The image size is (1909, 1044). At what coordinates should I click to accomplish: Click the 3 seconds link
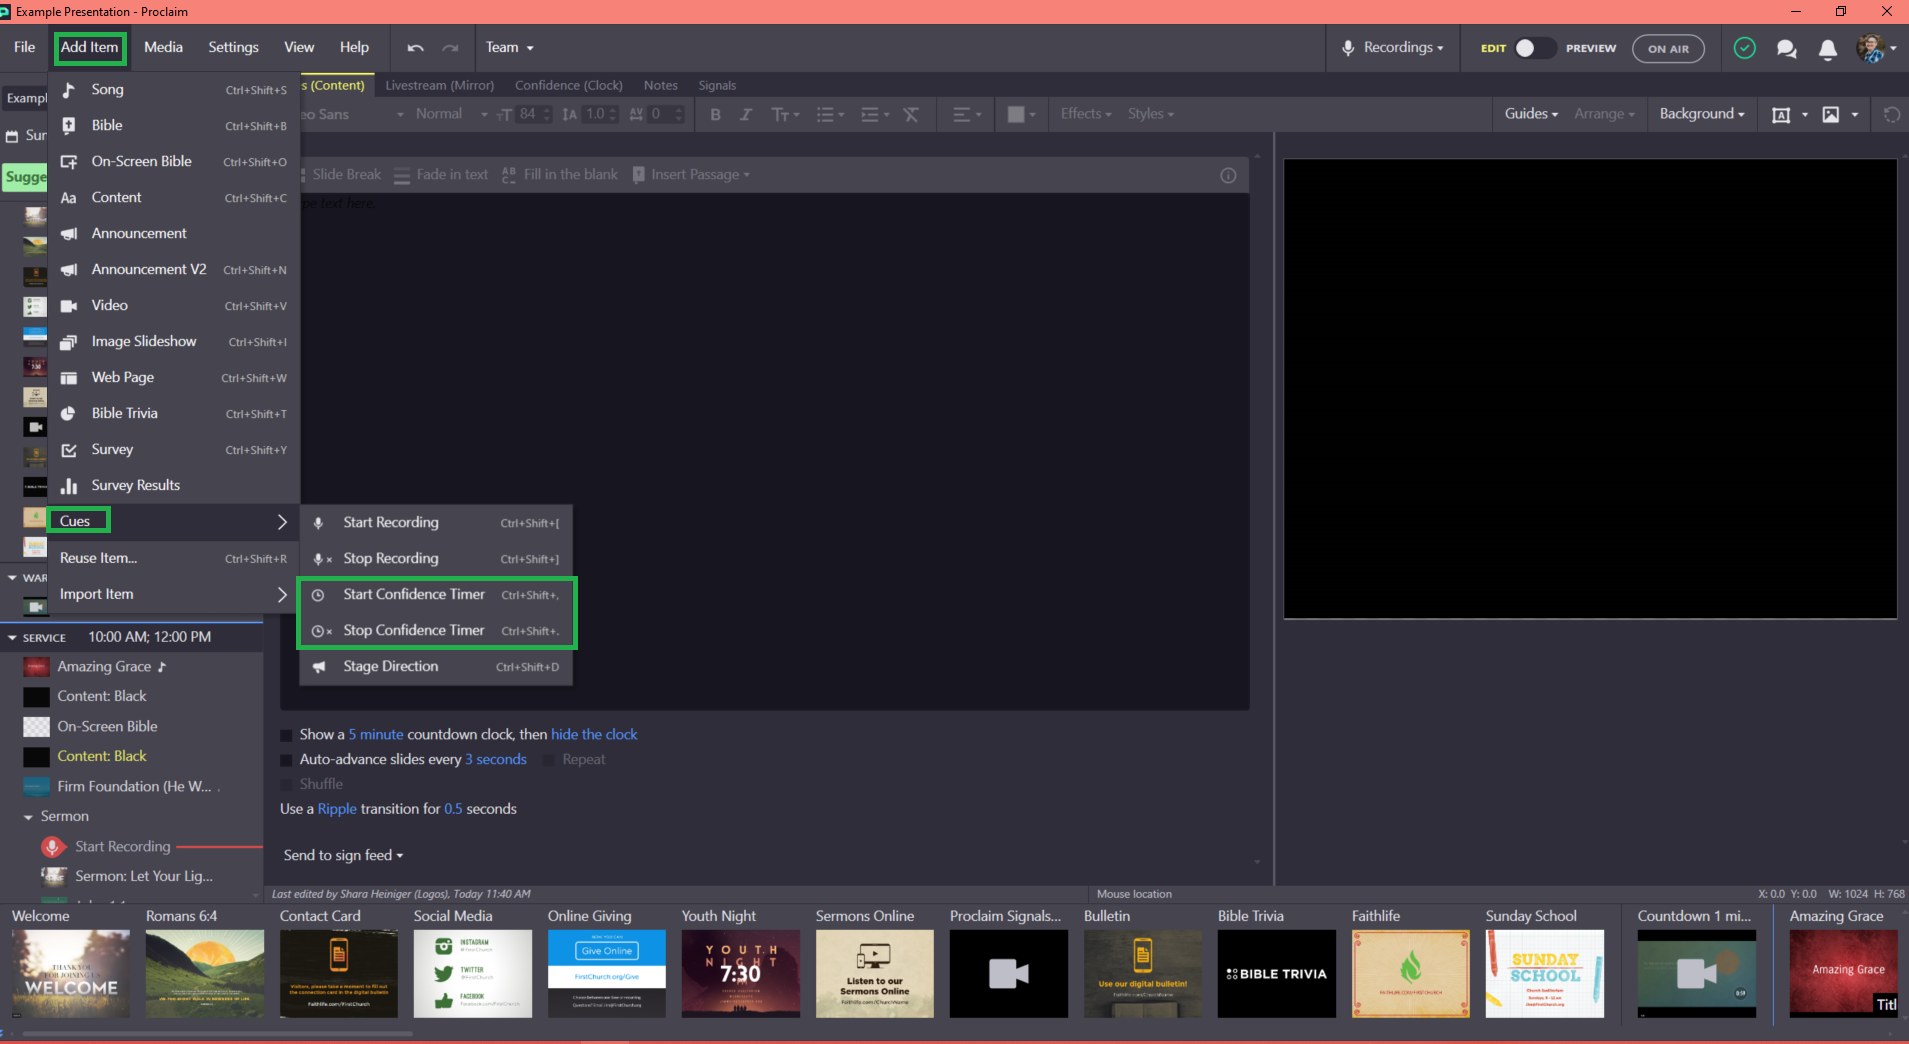pyautogui.click(x=496, y=759)
